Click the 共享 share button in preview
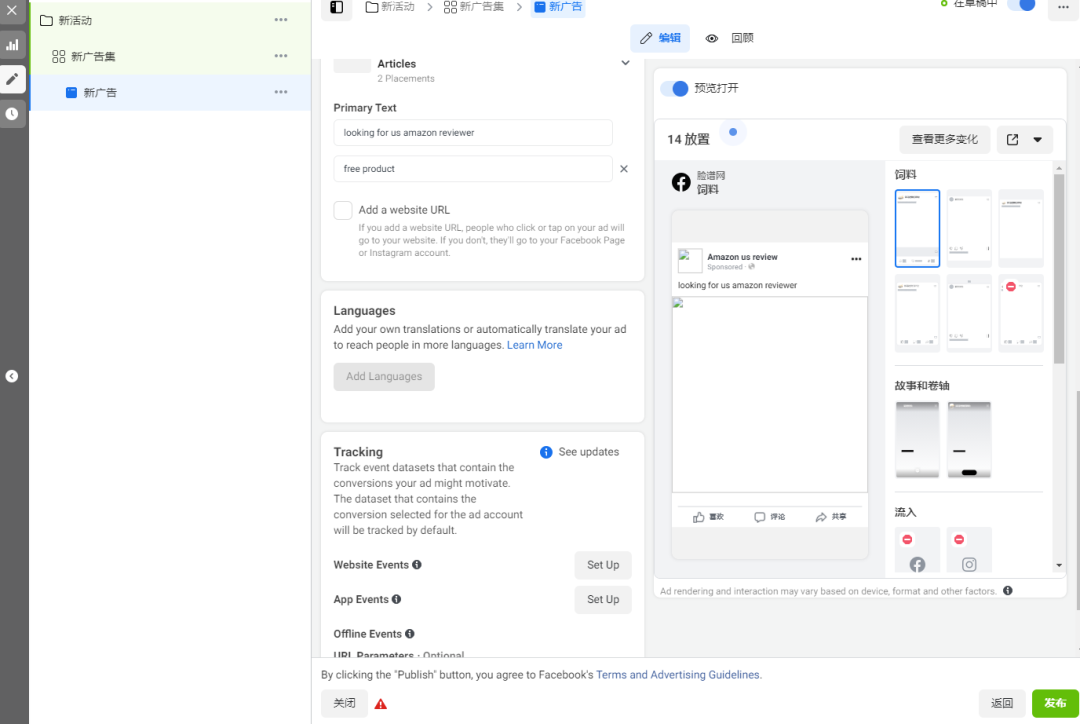Image resolution: width=1080 pixels, height=724 pixels. click(x=831, y=517)
